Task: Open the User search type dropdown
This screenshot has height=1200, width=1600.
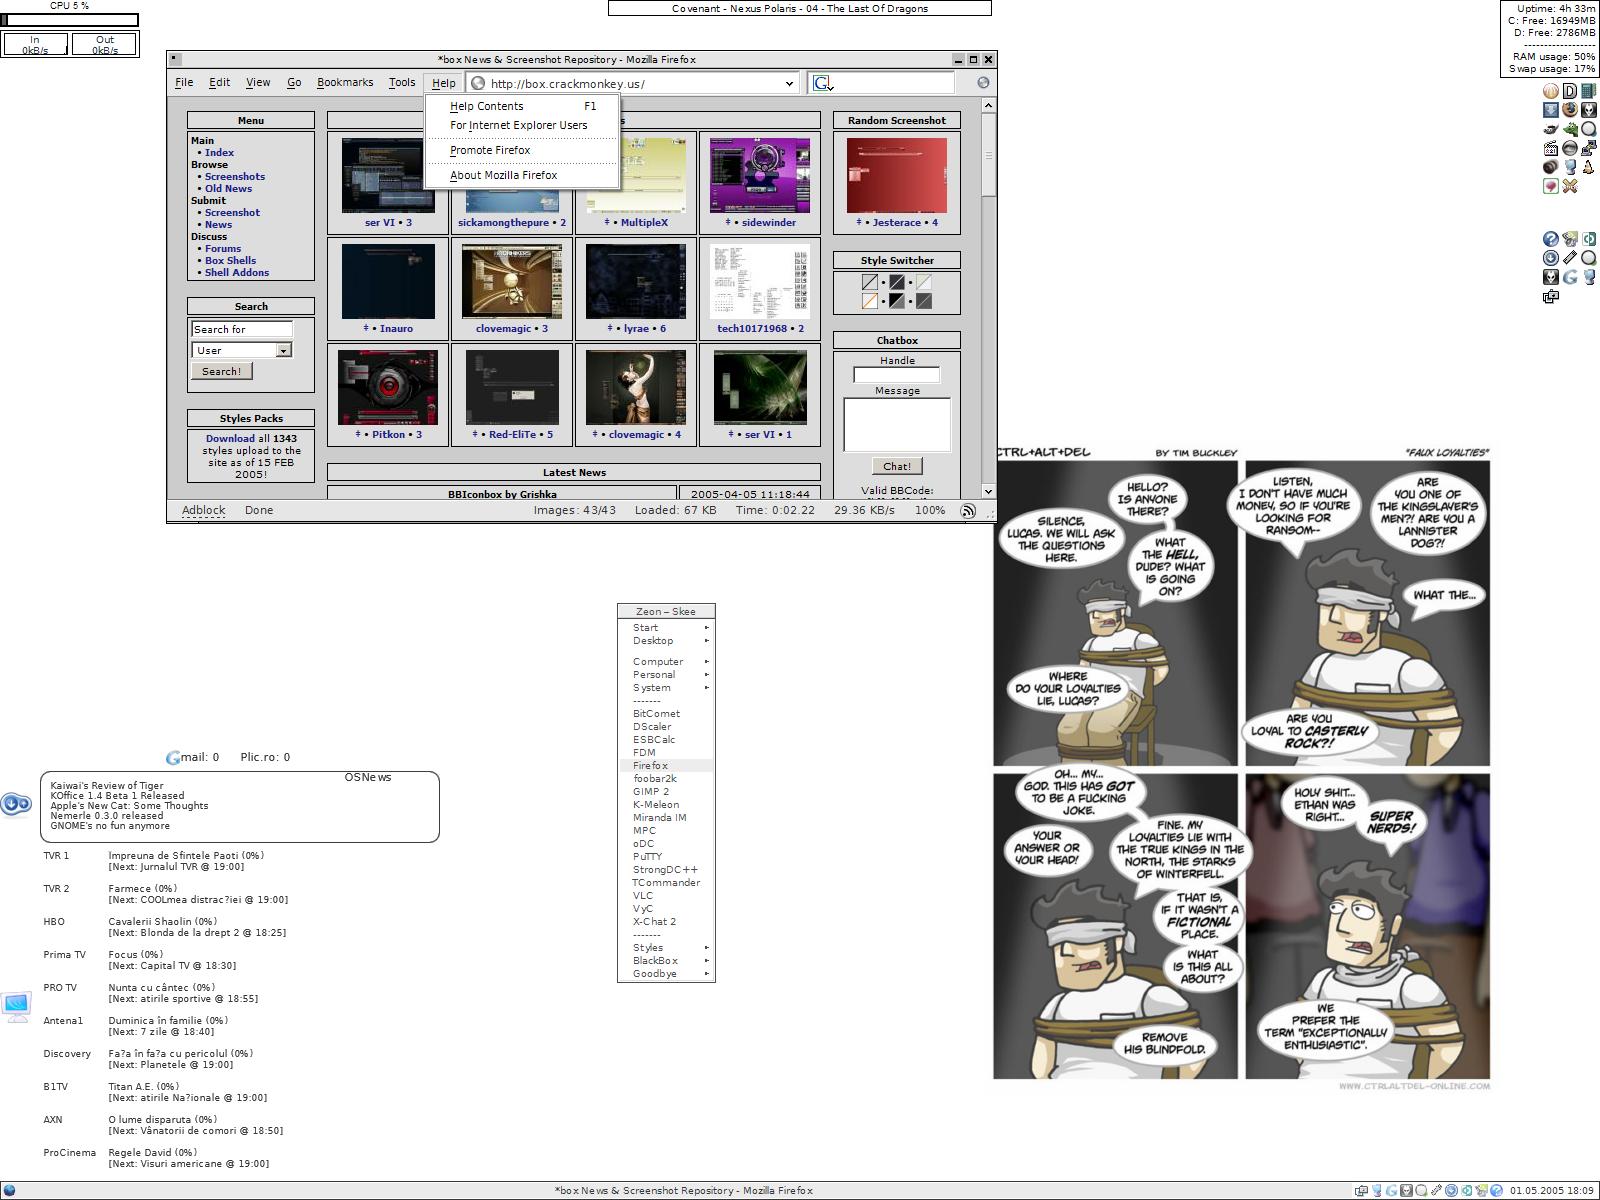Action: pos(283,351)
